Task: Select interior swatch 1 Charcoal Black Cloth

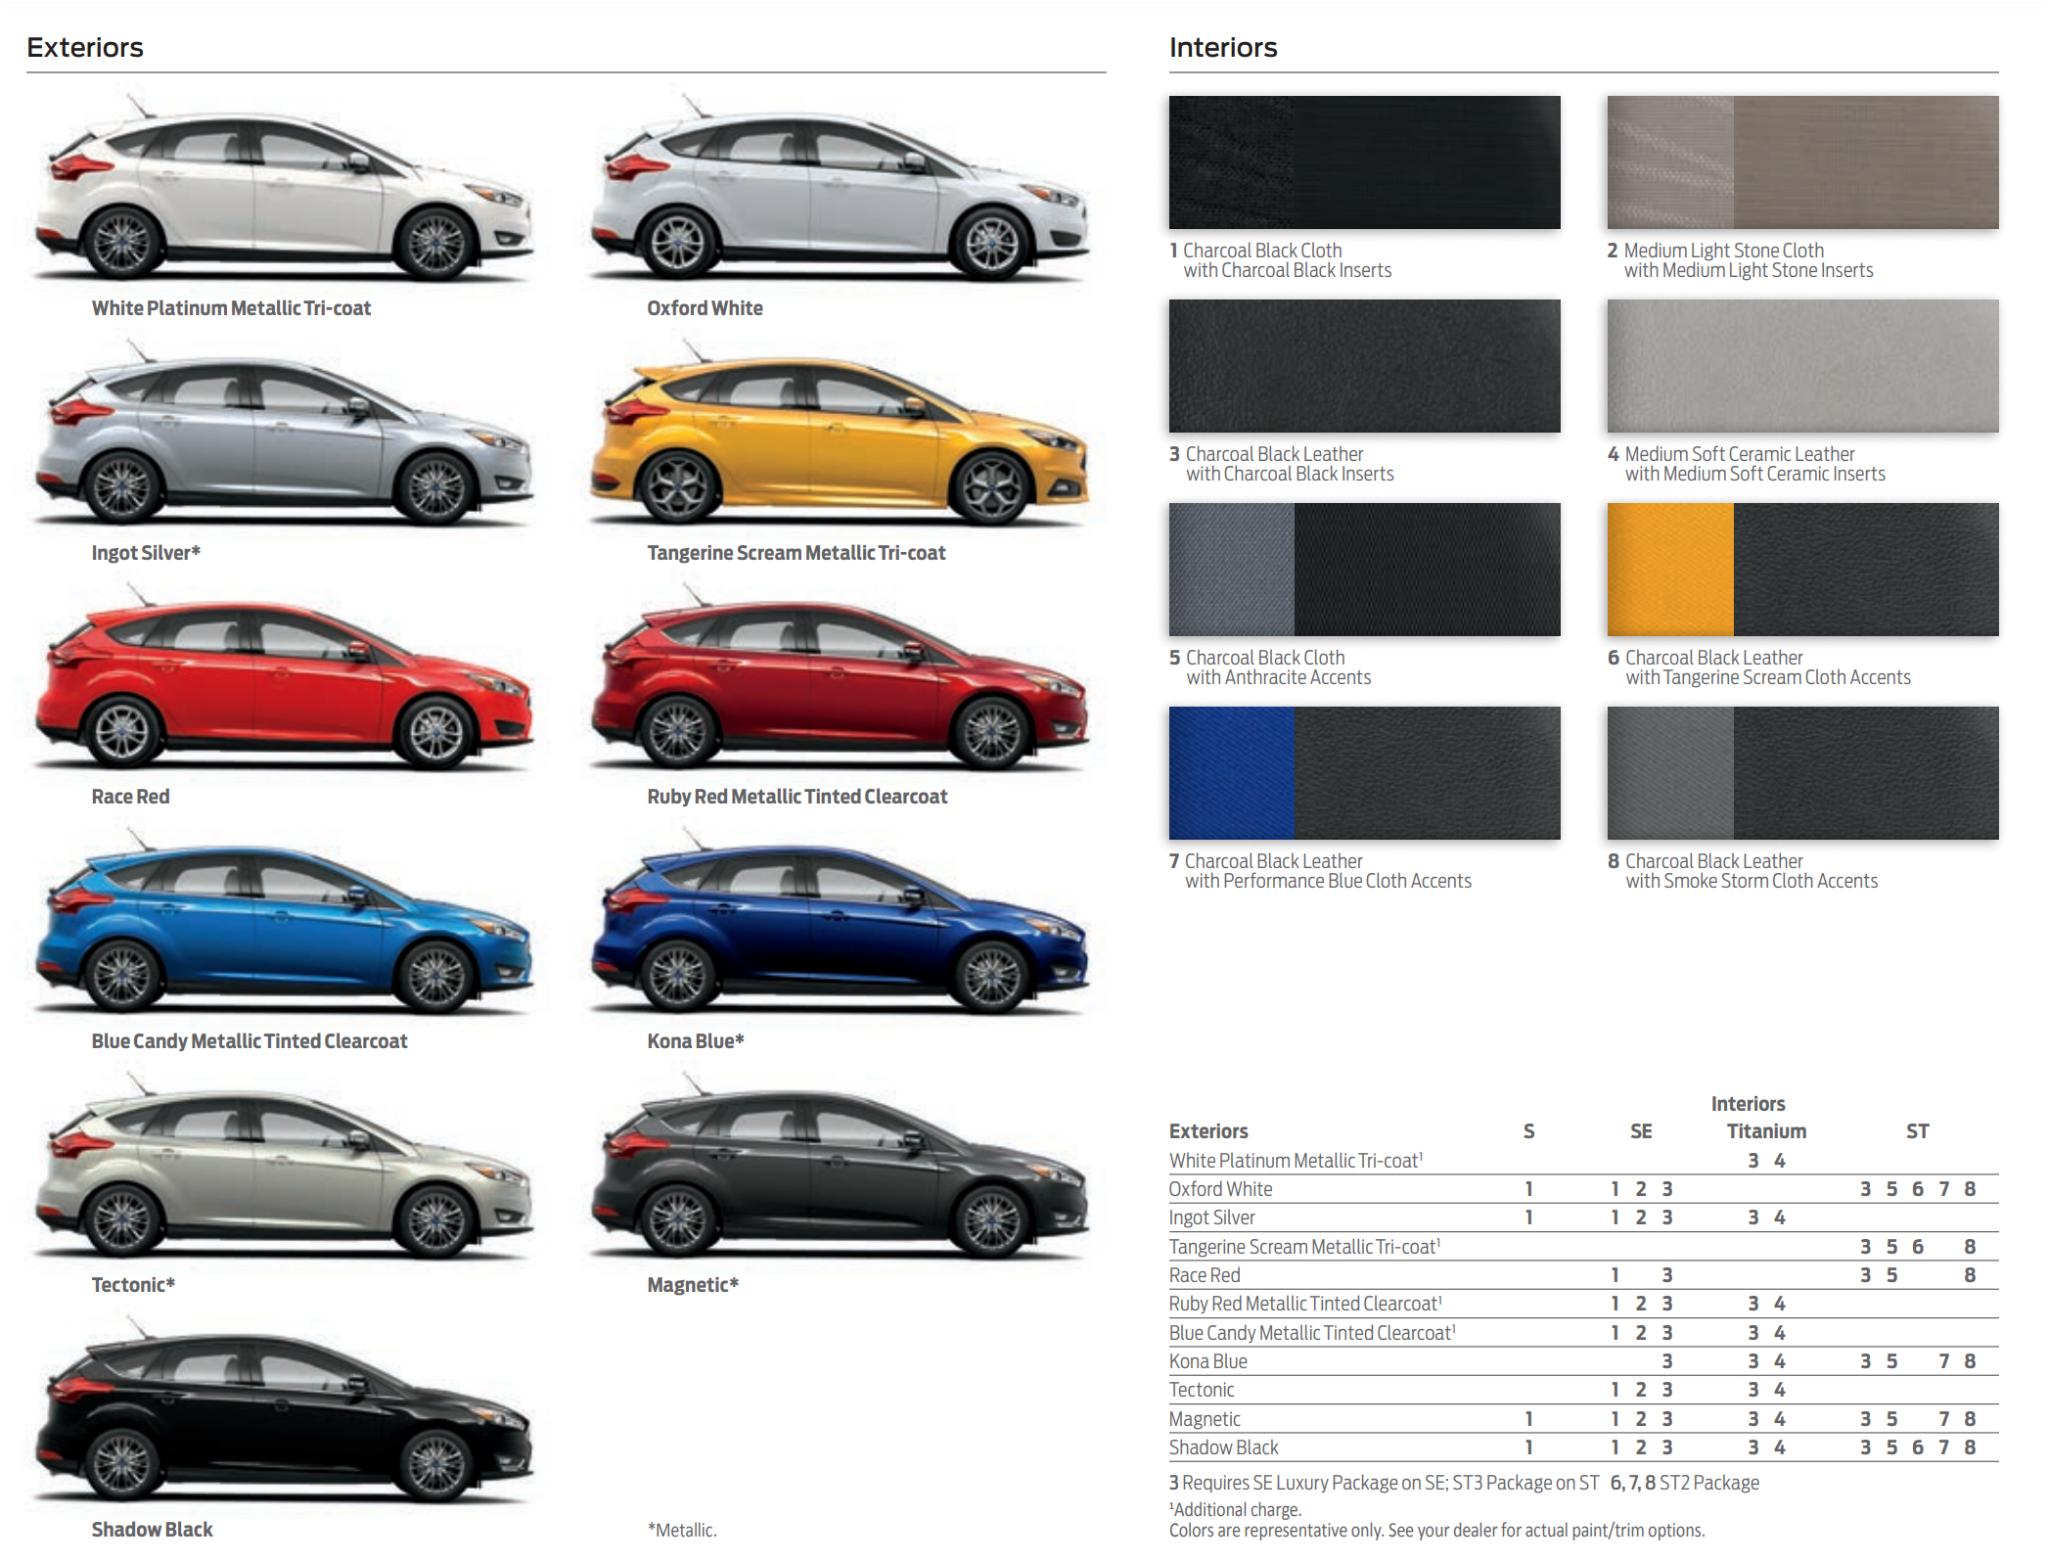Action: 1364,162
